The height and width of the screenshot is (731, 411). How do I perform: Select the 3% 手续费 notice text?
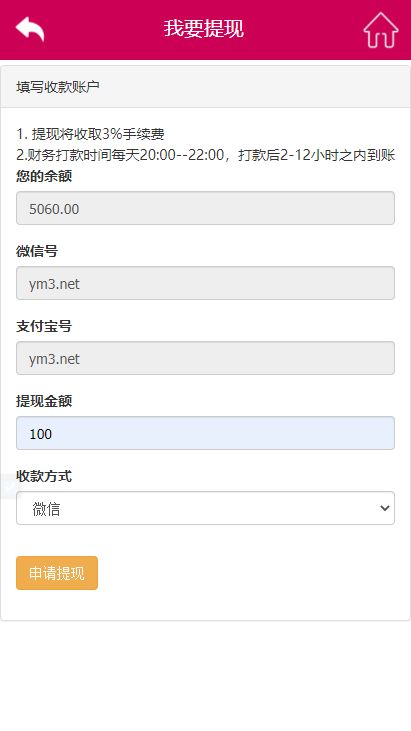pos(90,135)
